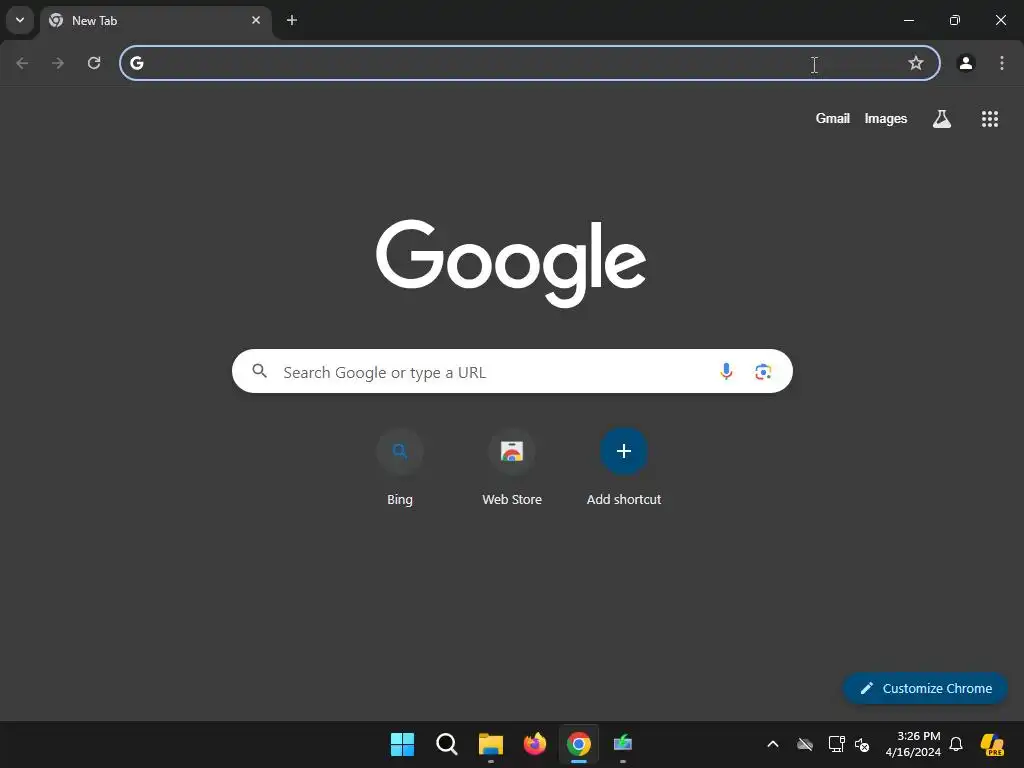The height and width of the screenshot is (768, 1024).
Task: Open the Web Store shortcut
Action: [512, 467]
